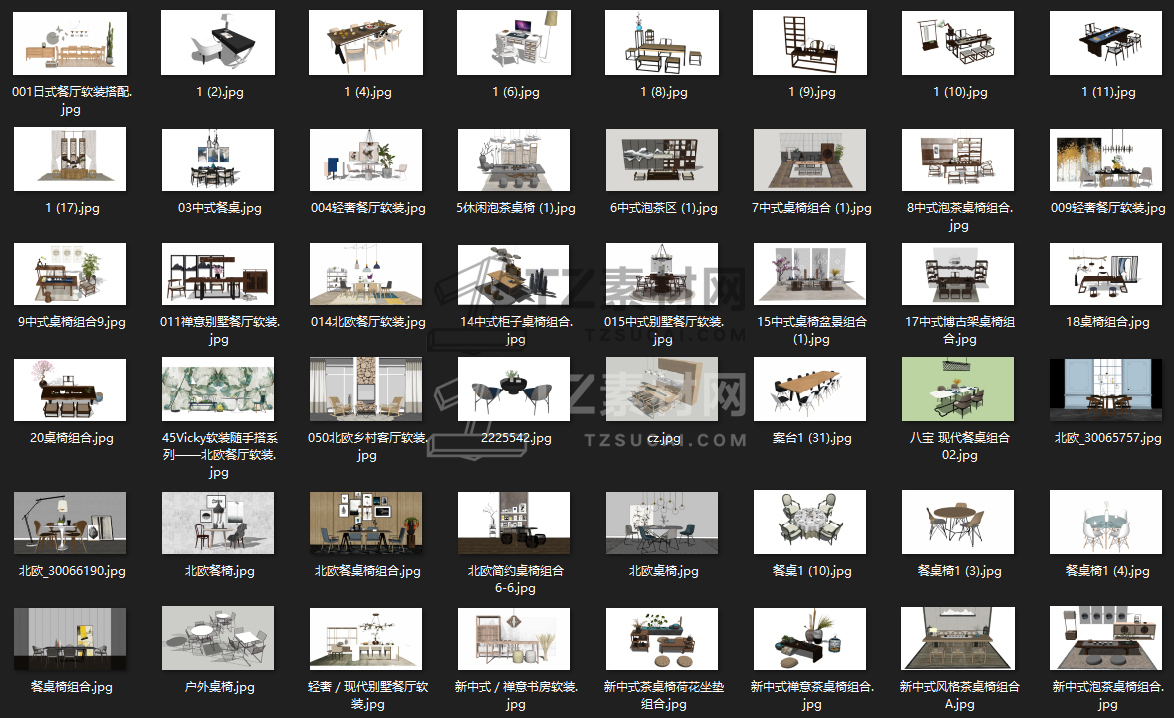The width and height of the screenshot is (1174, 718).
Task: Click the 7中式桌椅组合 (1).jpg thumbnail
Action: [810, 159]
